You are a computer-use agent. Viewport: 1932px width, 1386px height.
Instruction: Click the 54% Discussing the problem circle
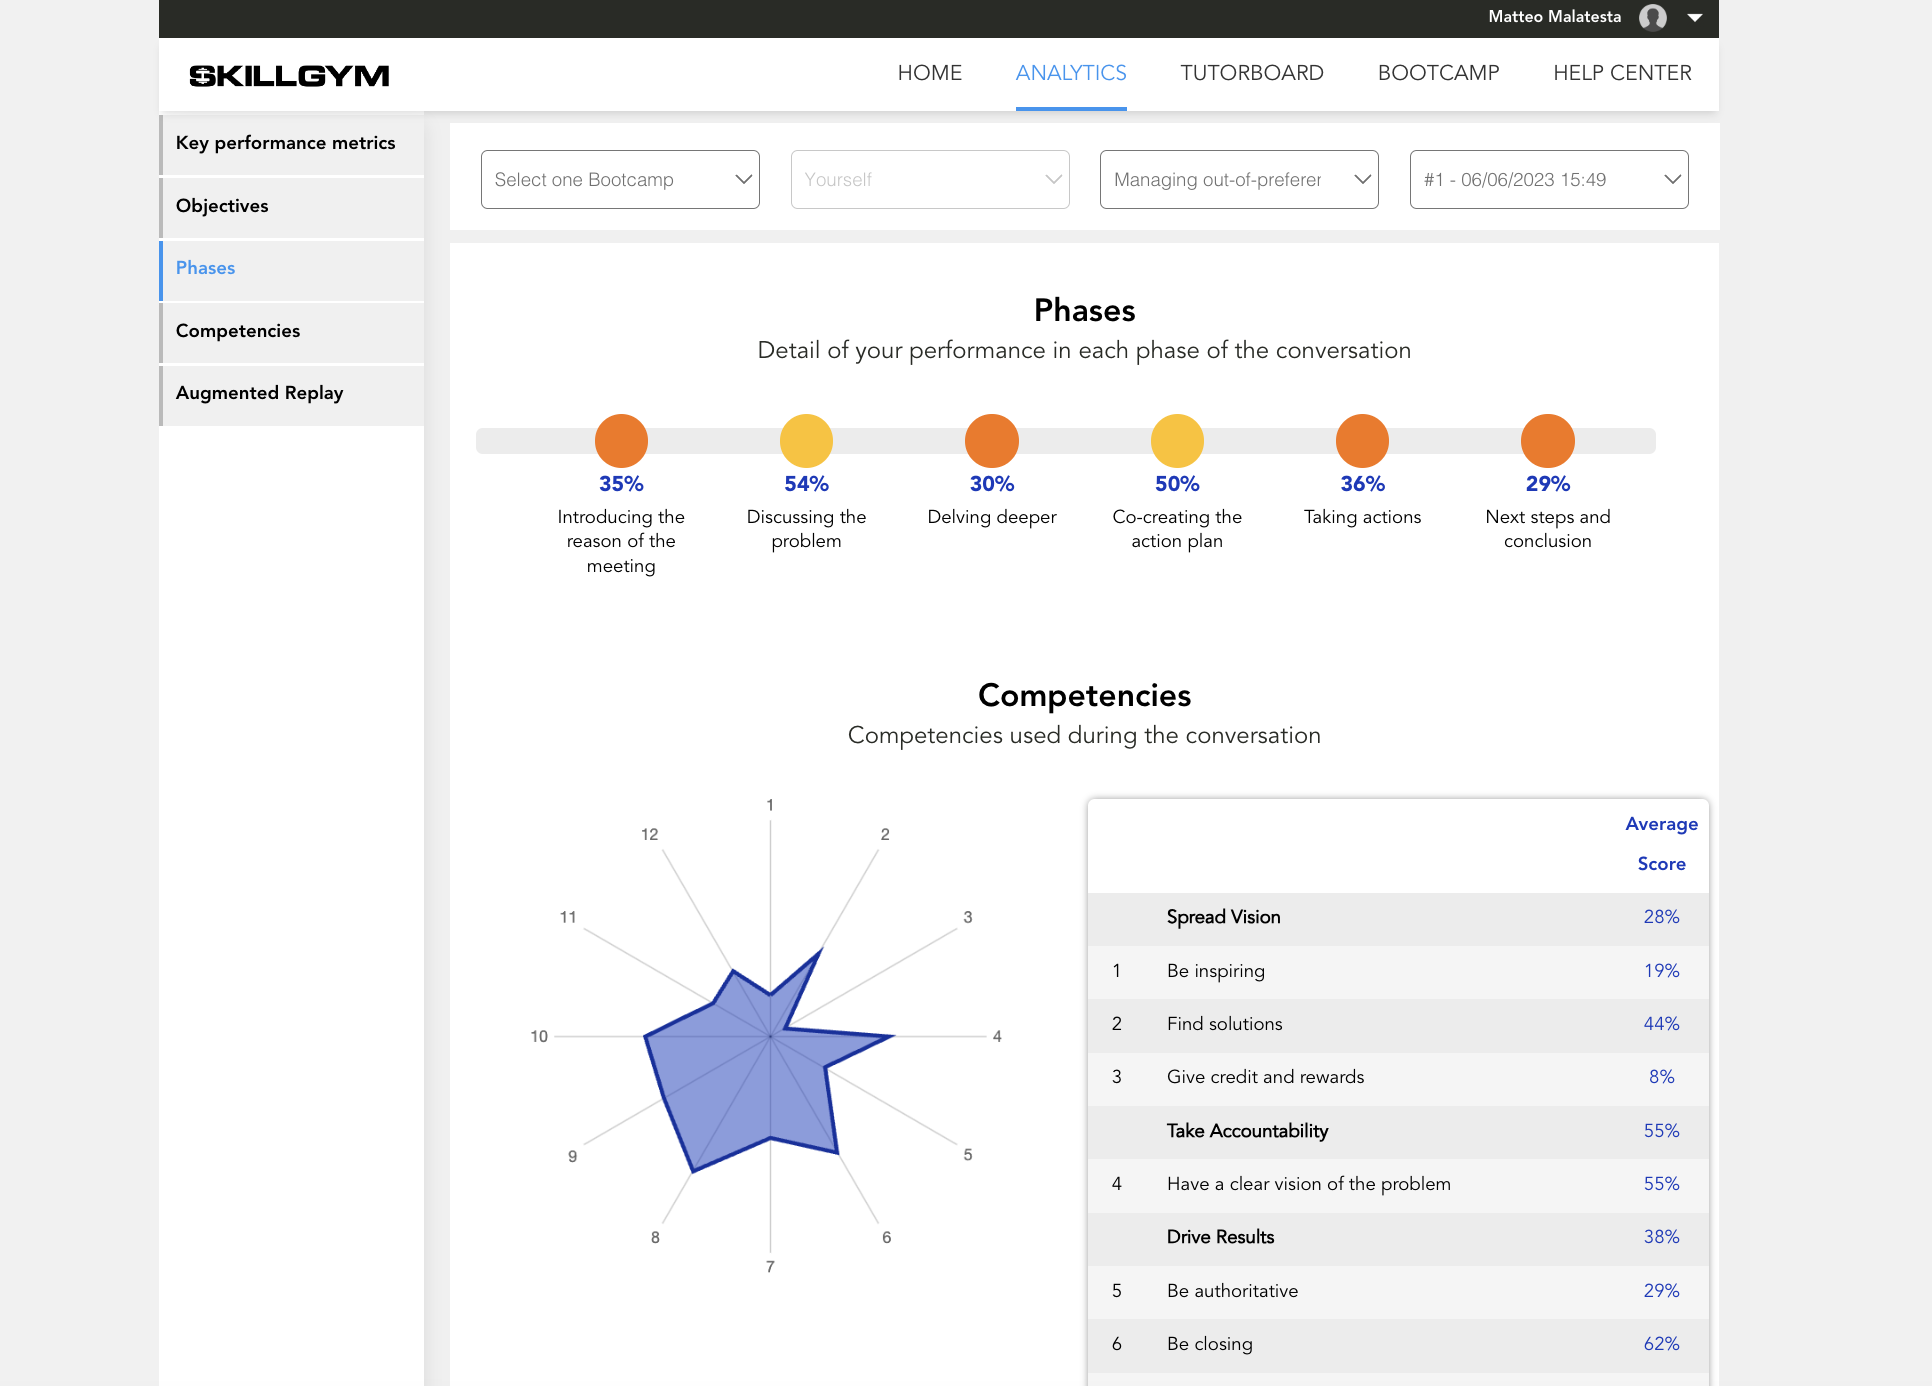coord(806,441)
